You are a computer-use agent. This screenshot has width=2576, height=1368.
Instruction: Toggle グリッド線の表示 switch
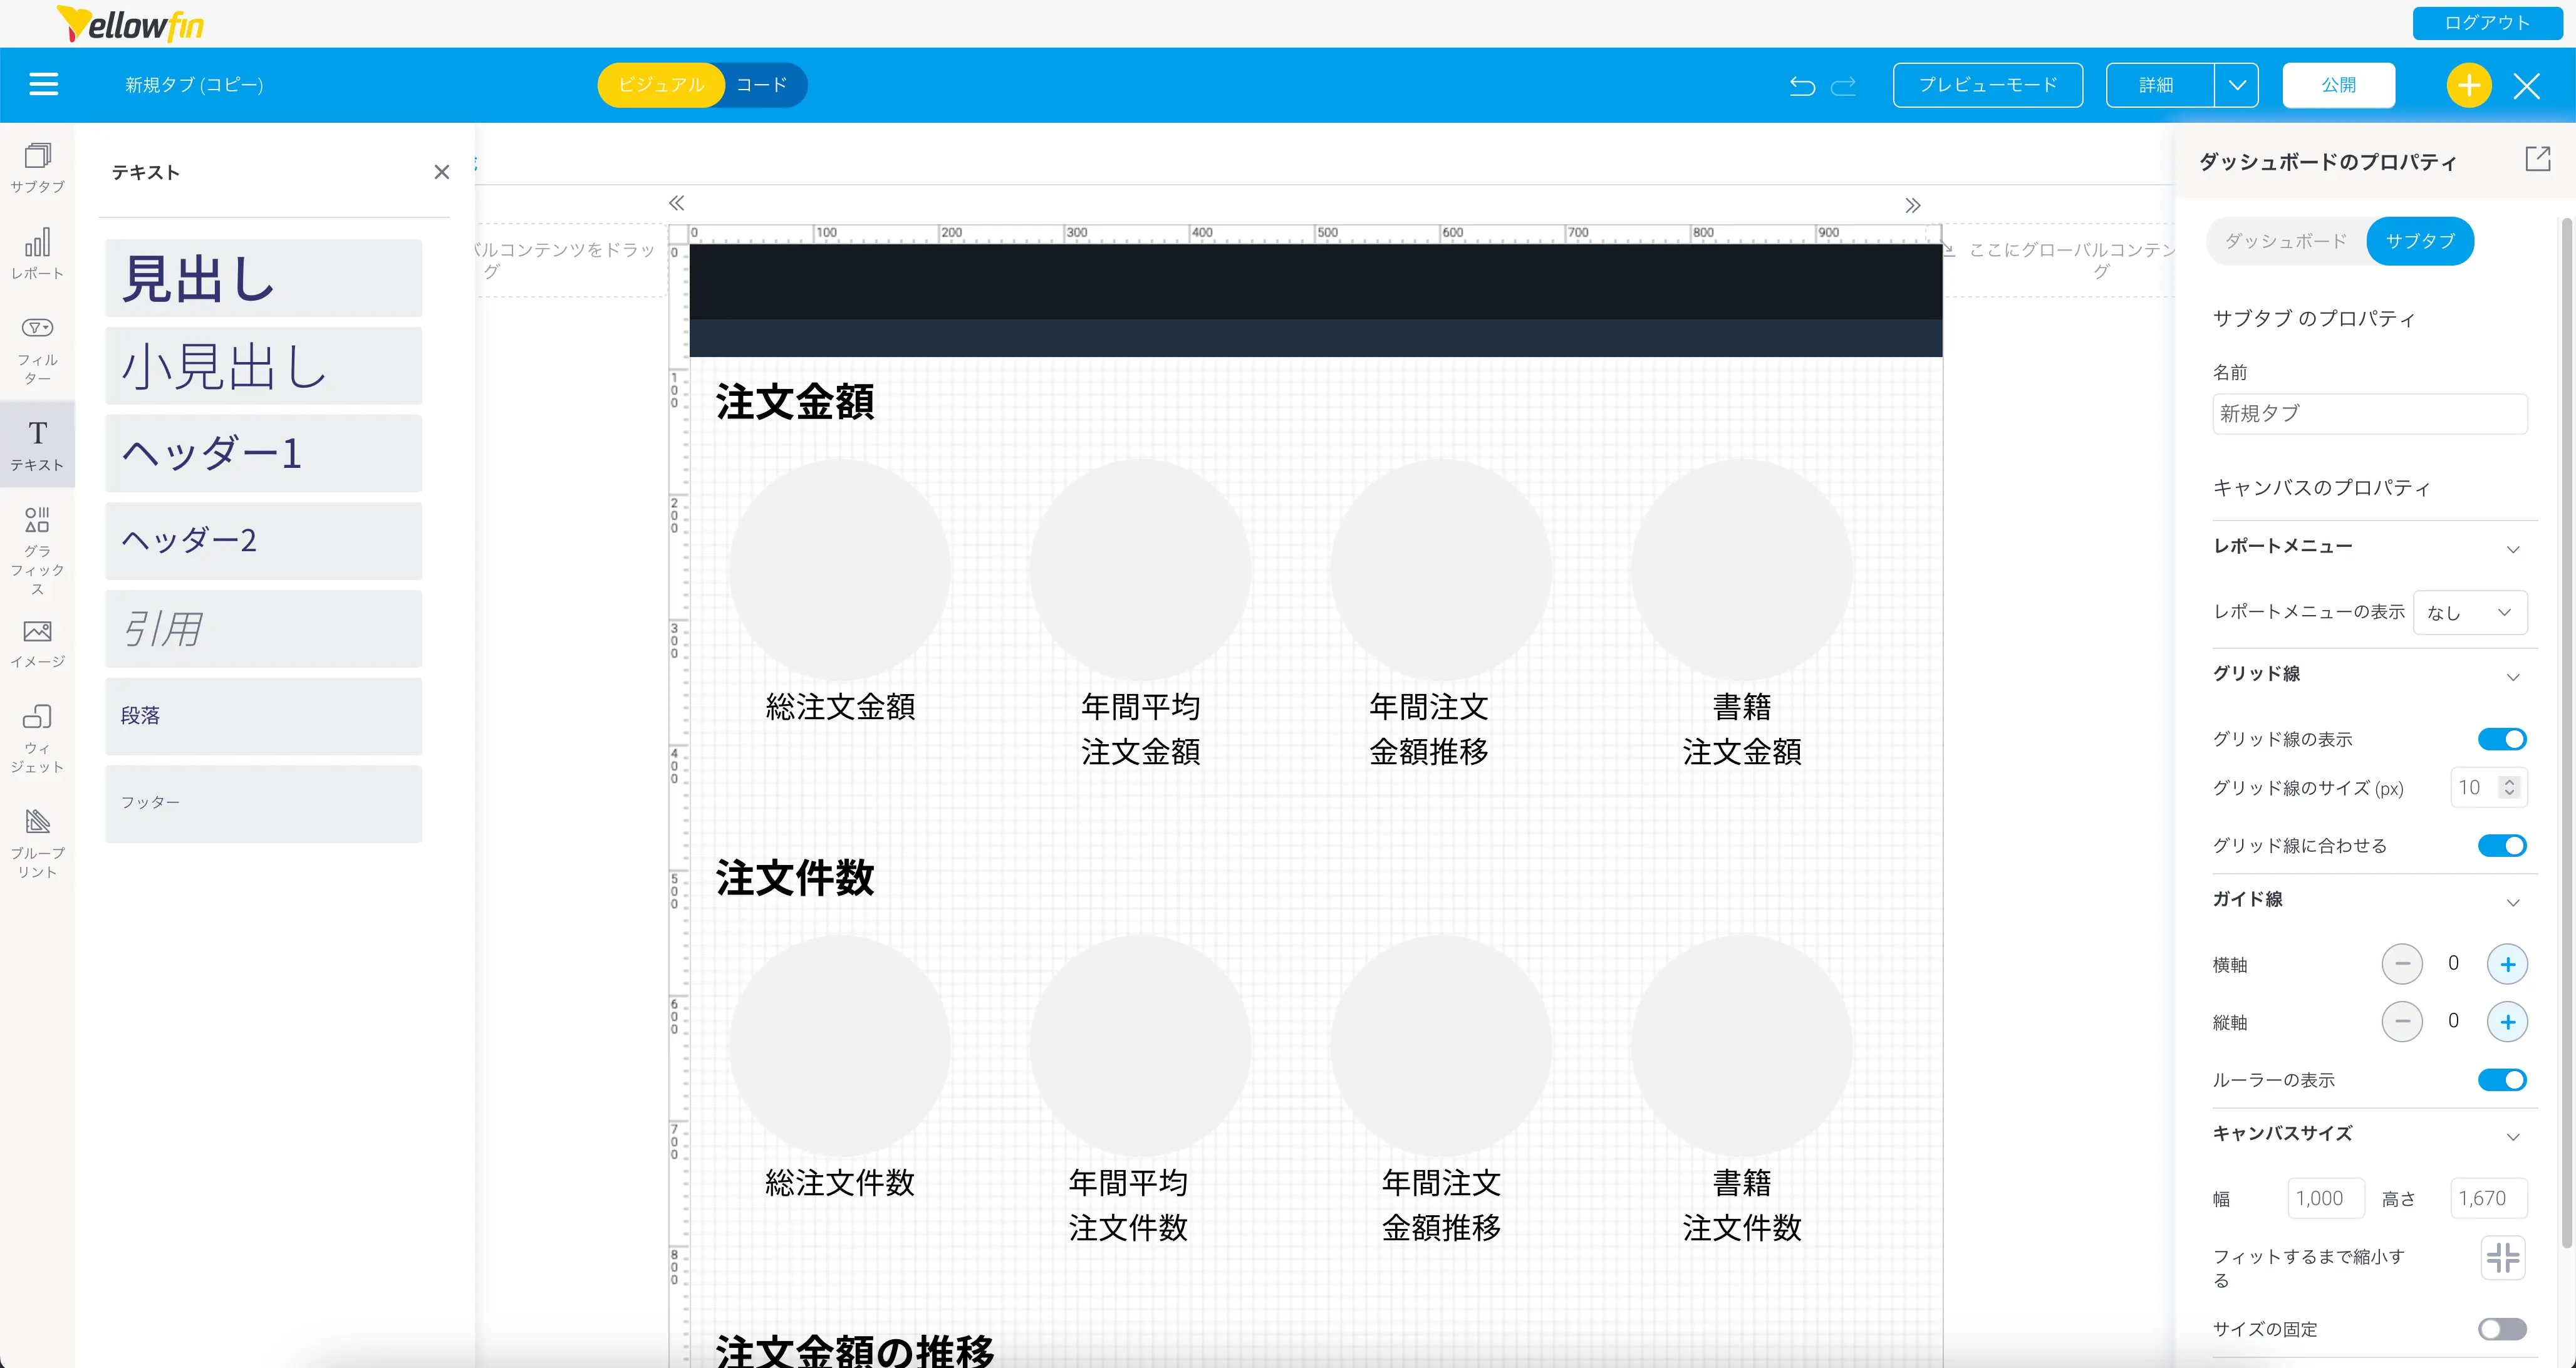point(2501,739)
